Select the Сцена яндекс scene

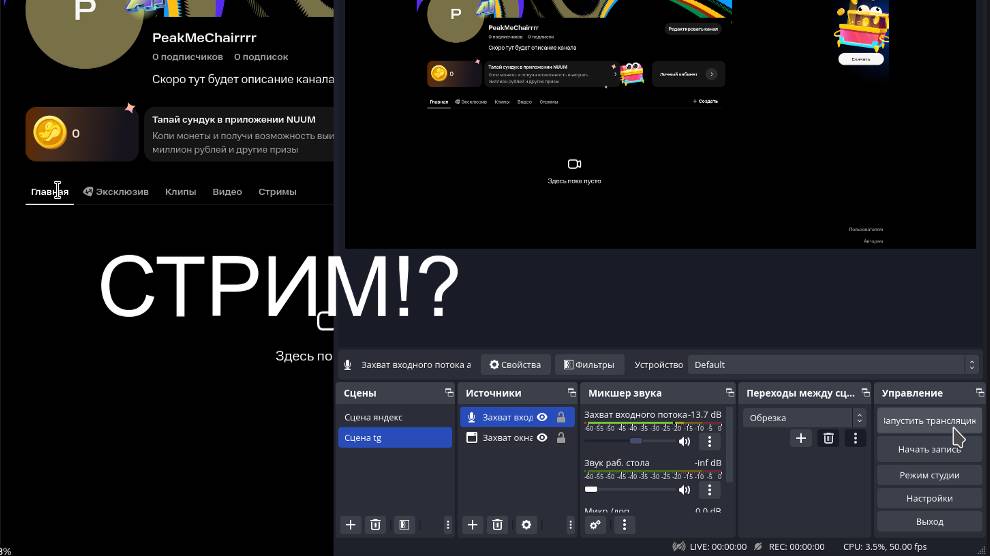[x=395, y=417]
